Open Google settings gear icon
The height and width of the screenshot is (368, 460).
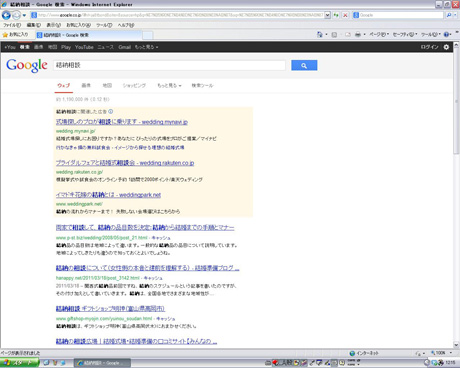446,47
